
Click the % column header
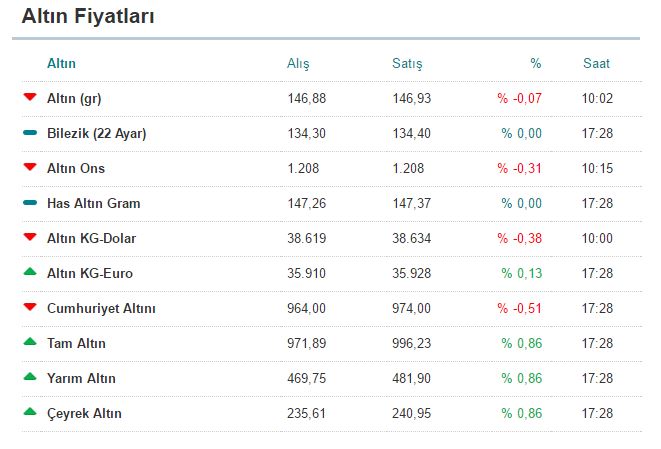pyautogui.click(x=535, y=64)
